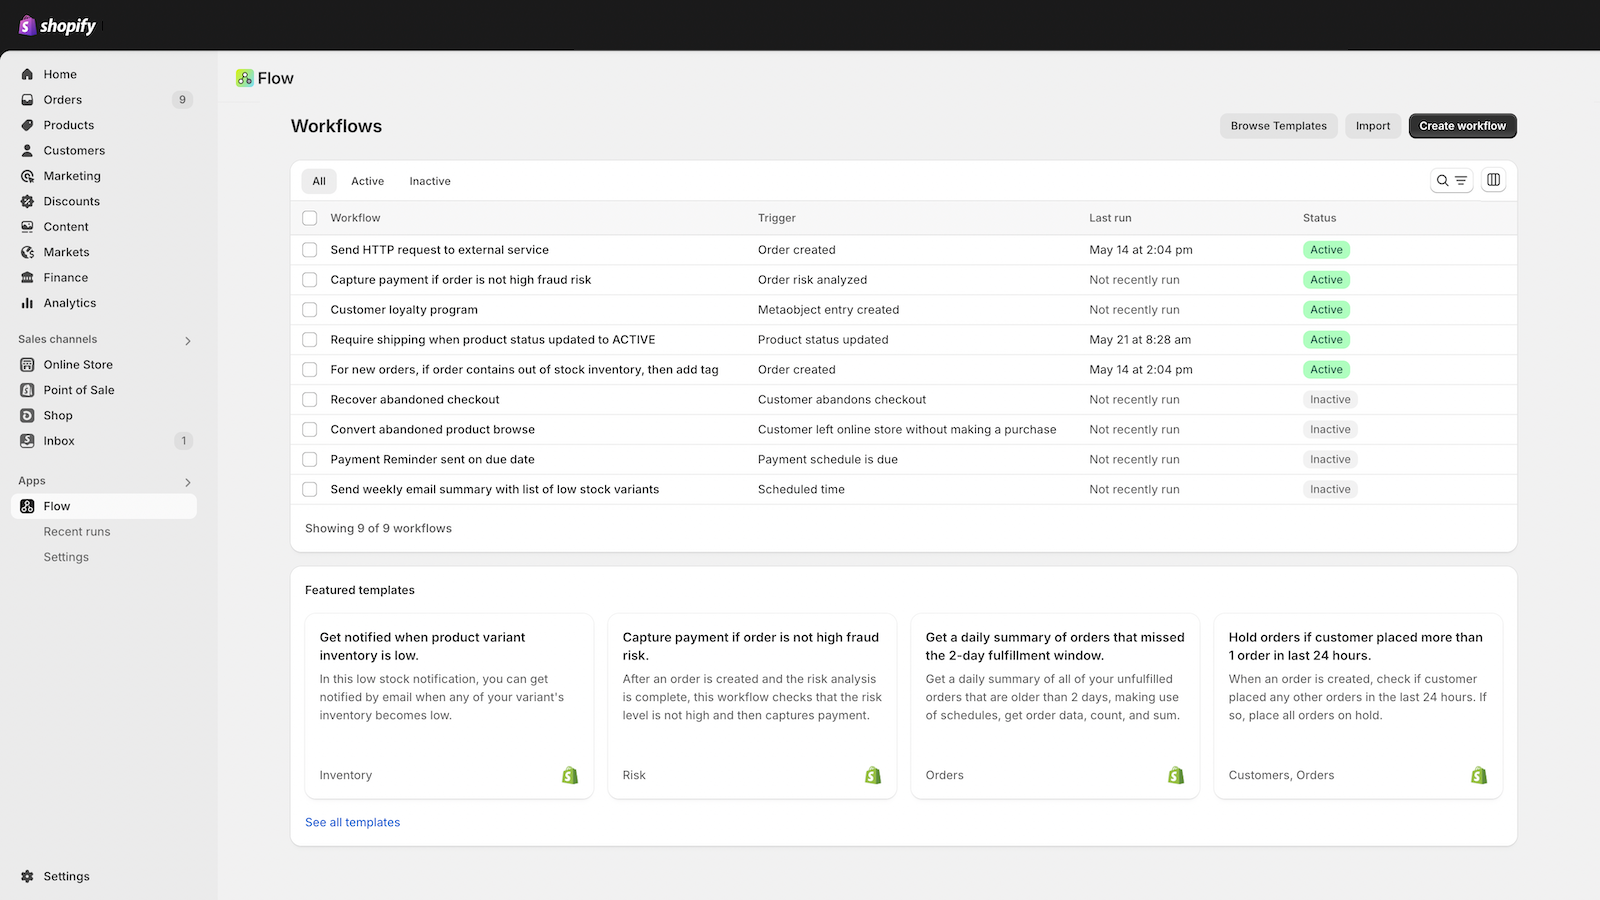This screenshot has height=900, width=1600.
Task: Select the Payment Reminder workflow checkbox
Action: 310,460
